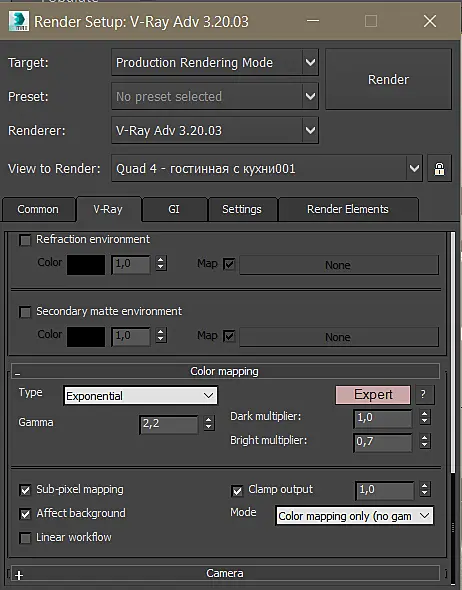Click the Gamma value field
Screen dimensions: 462x590
pos(169,425)
